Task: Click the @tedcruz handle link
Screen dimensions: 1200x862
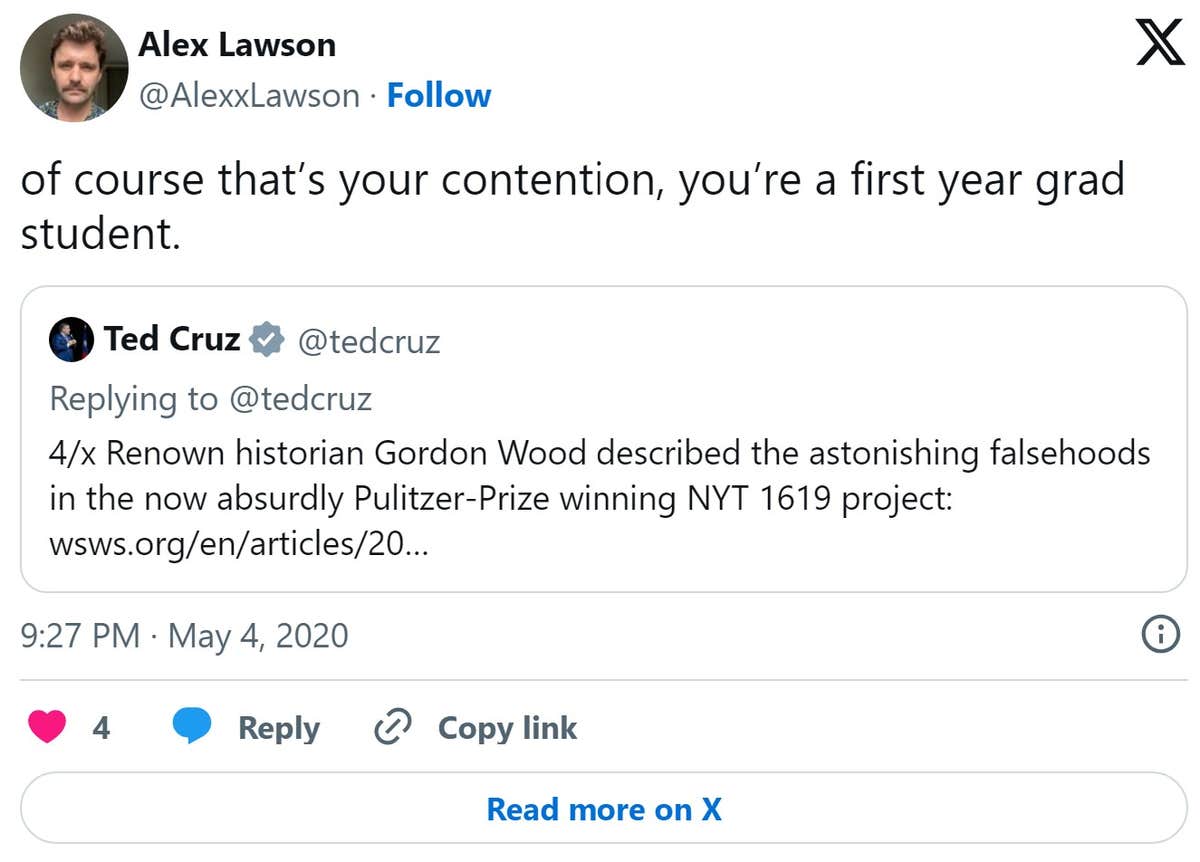Action: [369, 341]
